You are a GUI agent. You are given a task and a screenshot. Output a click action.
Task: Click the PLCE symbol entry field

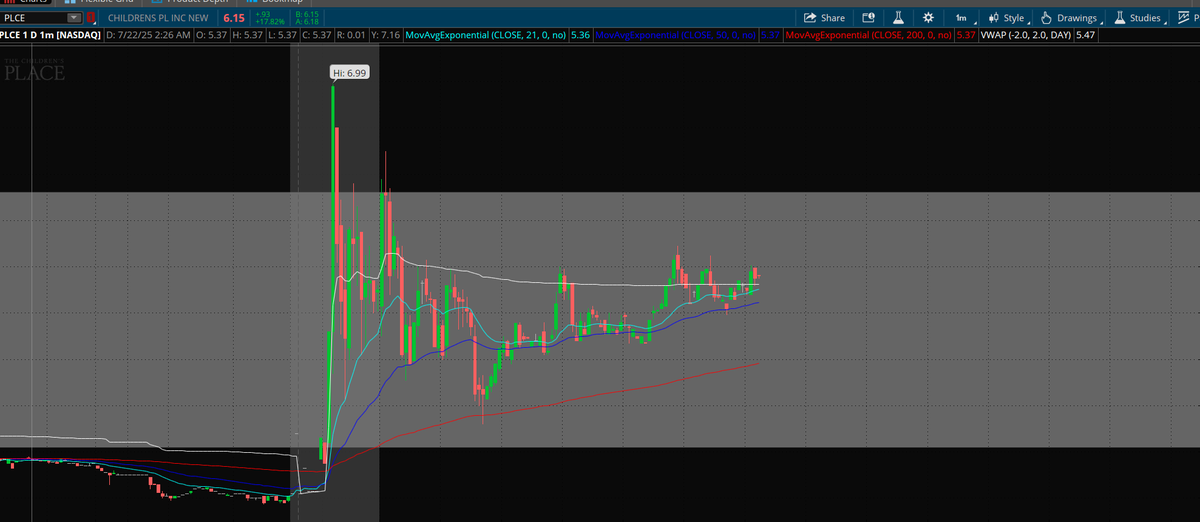(x=33, y=18)
